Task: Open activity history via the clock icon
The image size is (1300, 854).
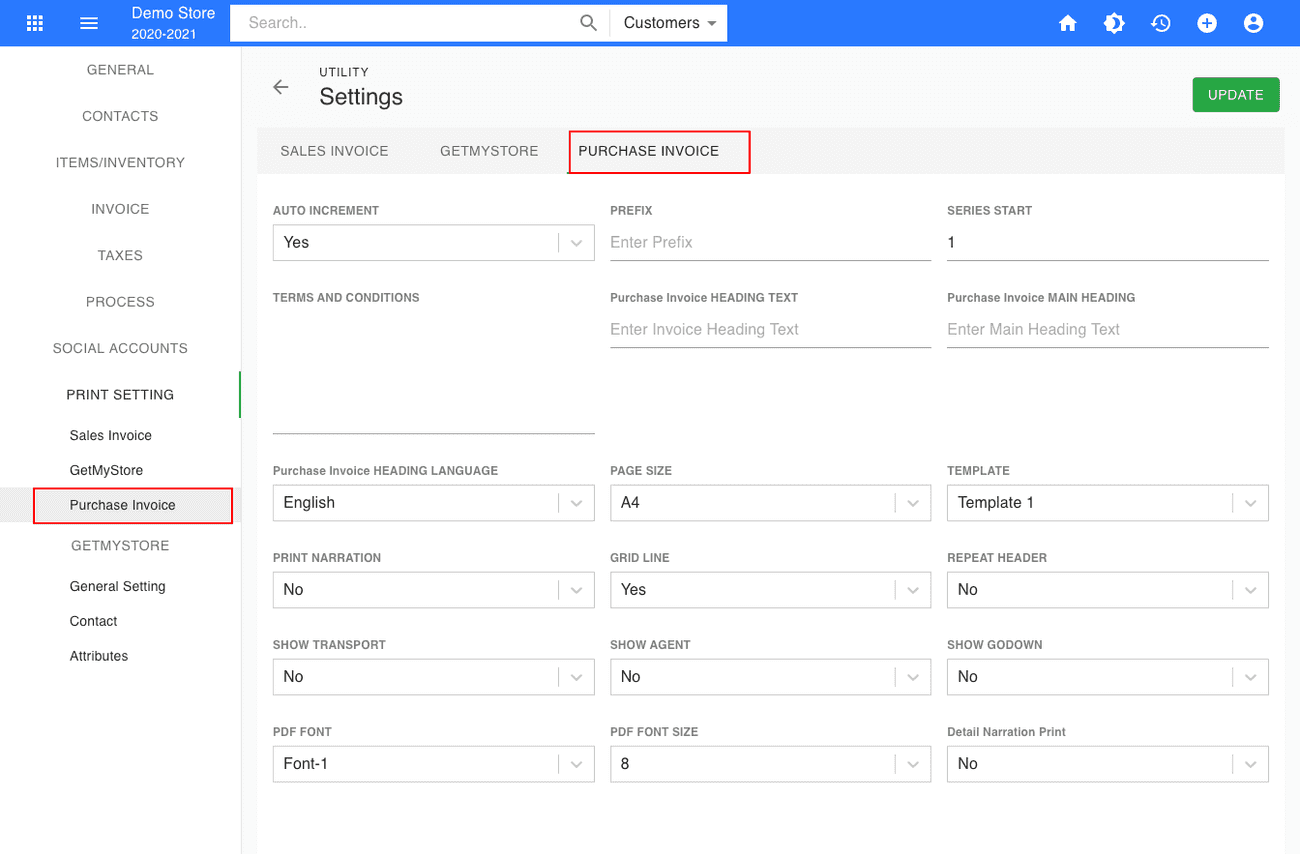Action: pyautogui.click(x=1160, y=22)
